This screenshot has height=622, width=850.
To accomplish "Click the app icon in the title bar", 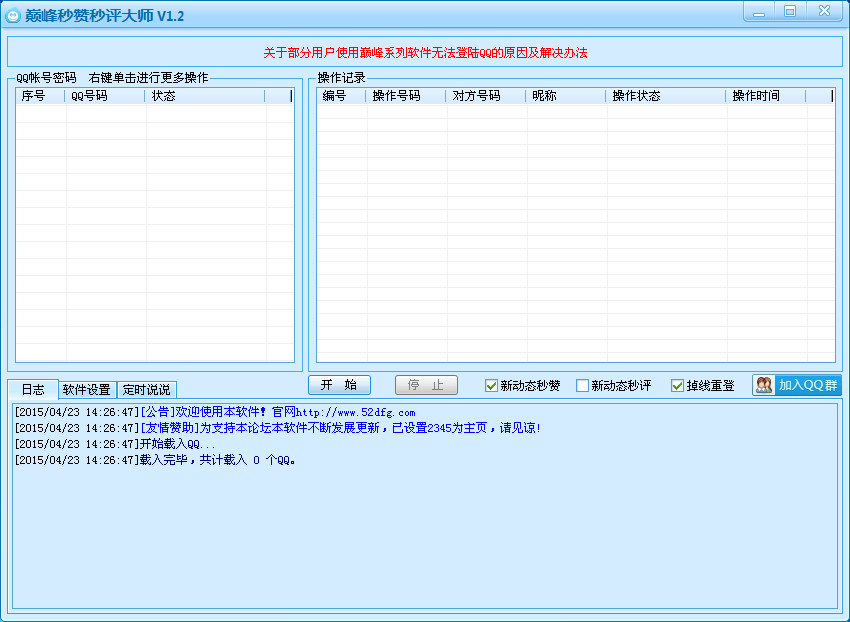I will (14, 15).
